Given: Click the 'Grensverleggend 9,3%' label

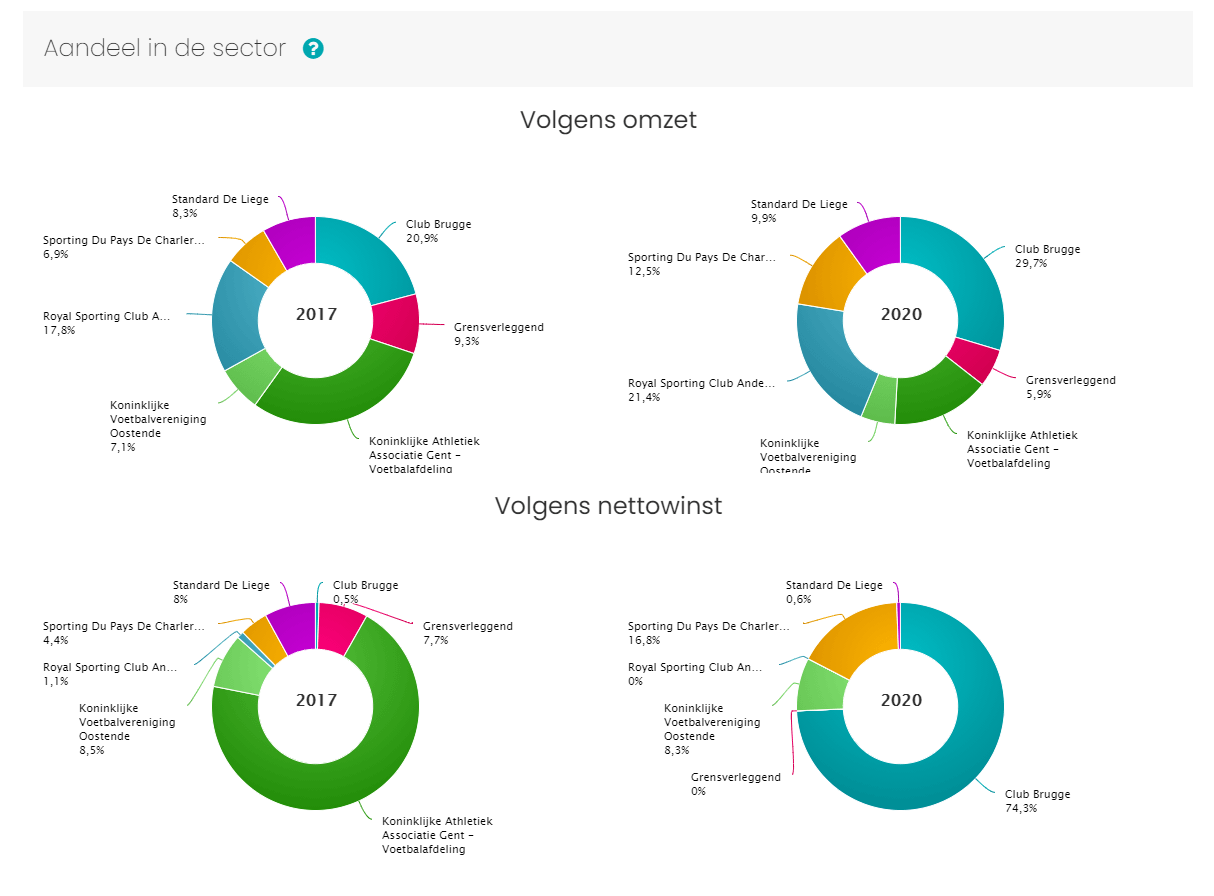Looking at the screenshot, I should point(498,334).
